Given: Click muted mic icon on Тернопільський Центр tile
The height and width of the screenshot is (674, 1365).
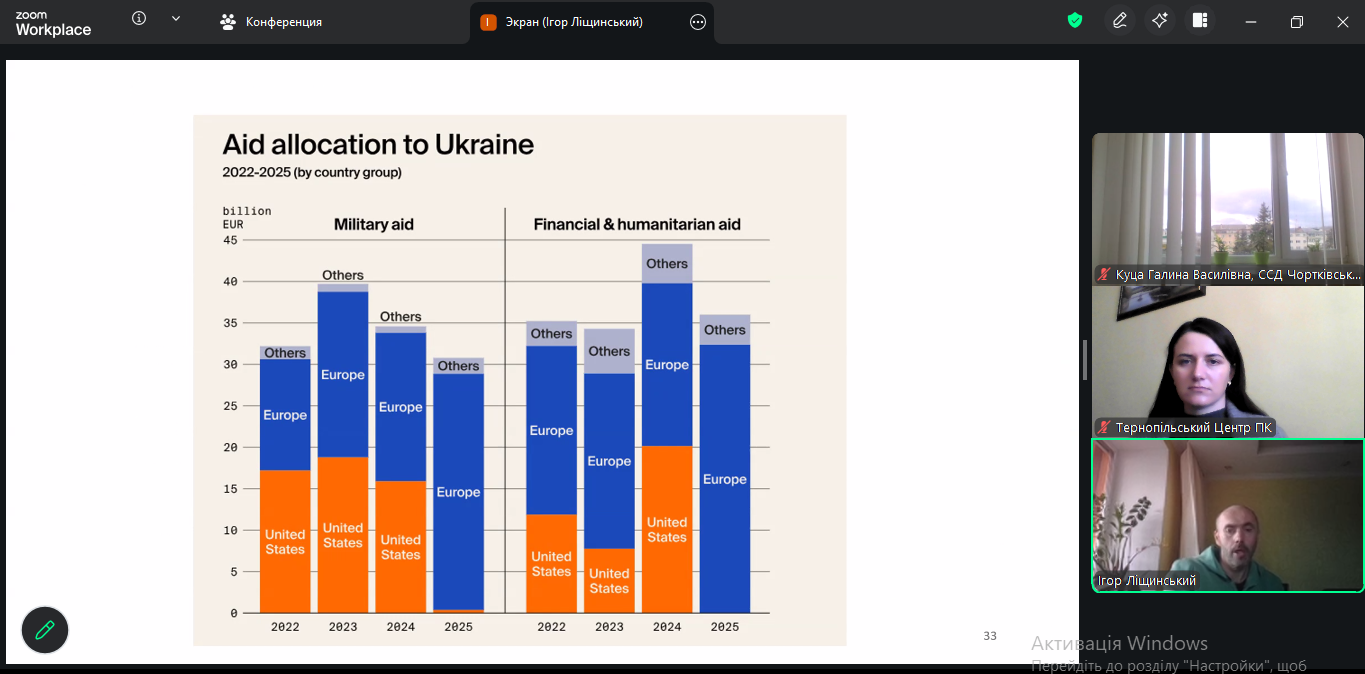Looking at the screenshot, I should 1104,428.
